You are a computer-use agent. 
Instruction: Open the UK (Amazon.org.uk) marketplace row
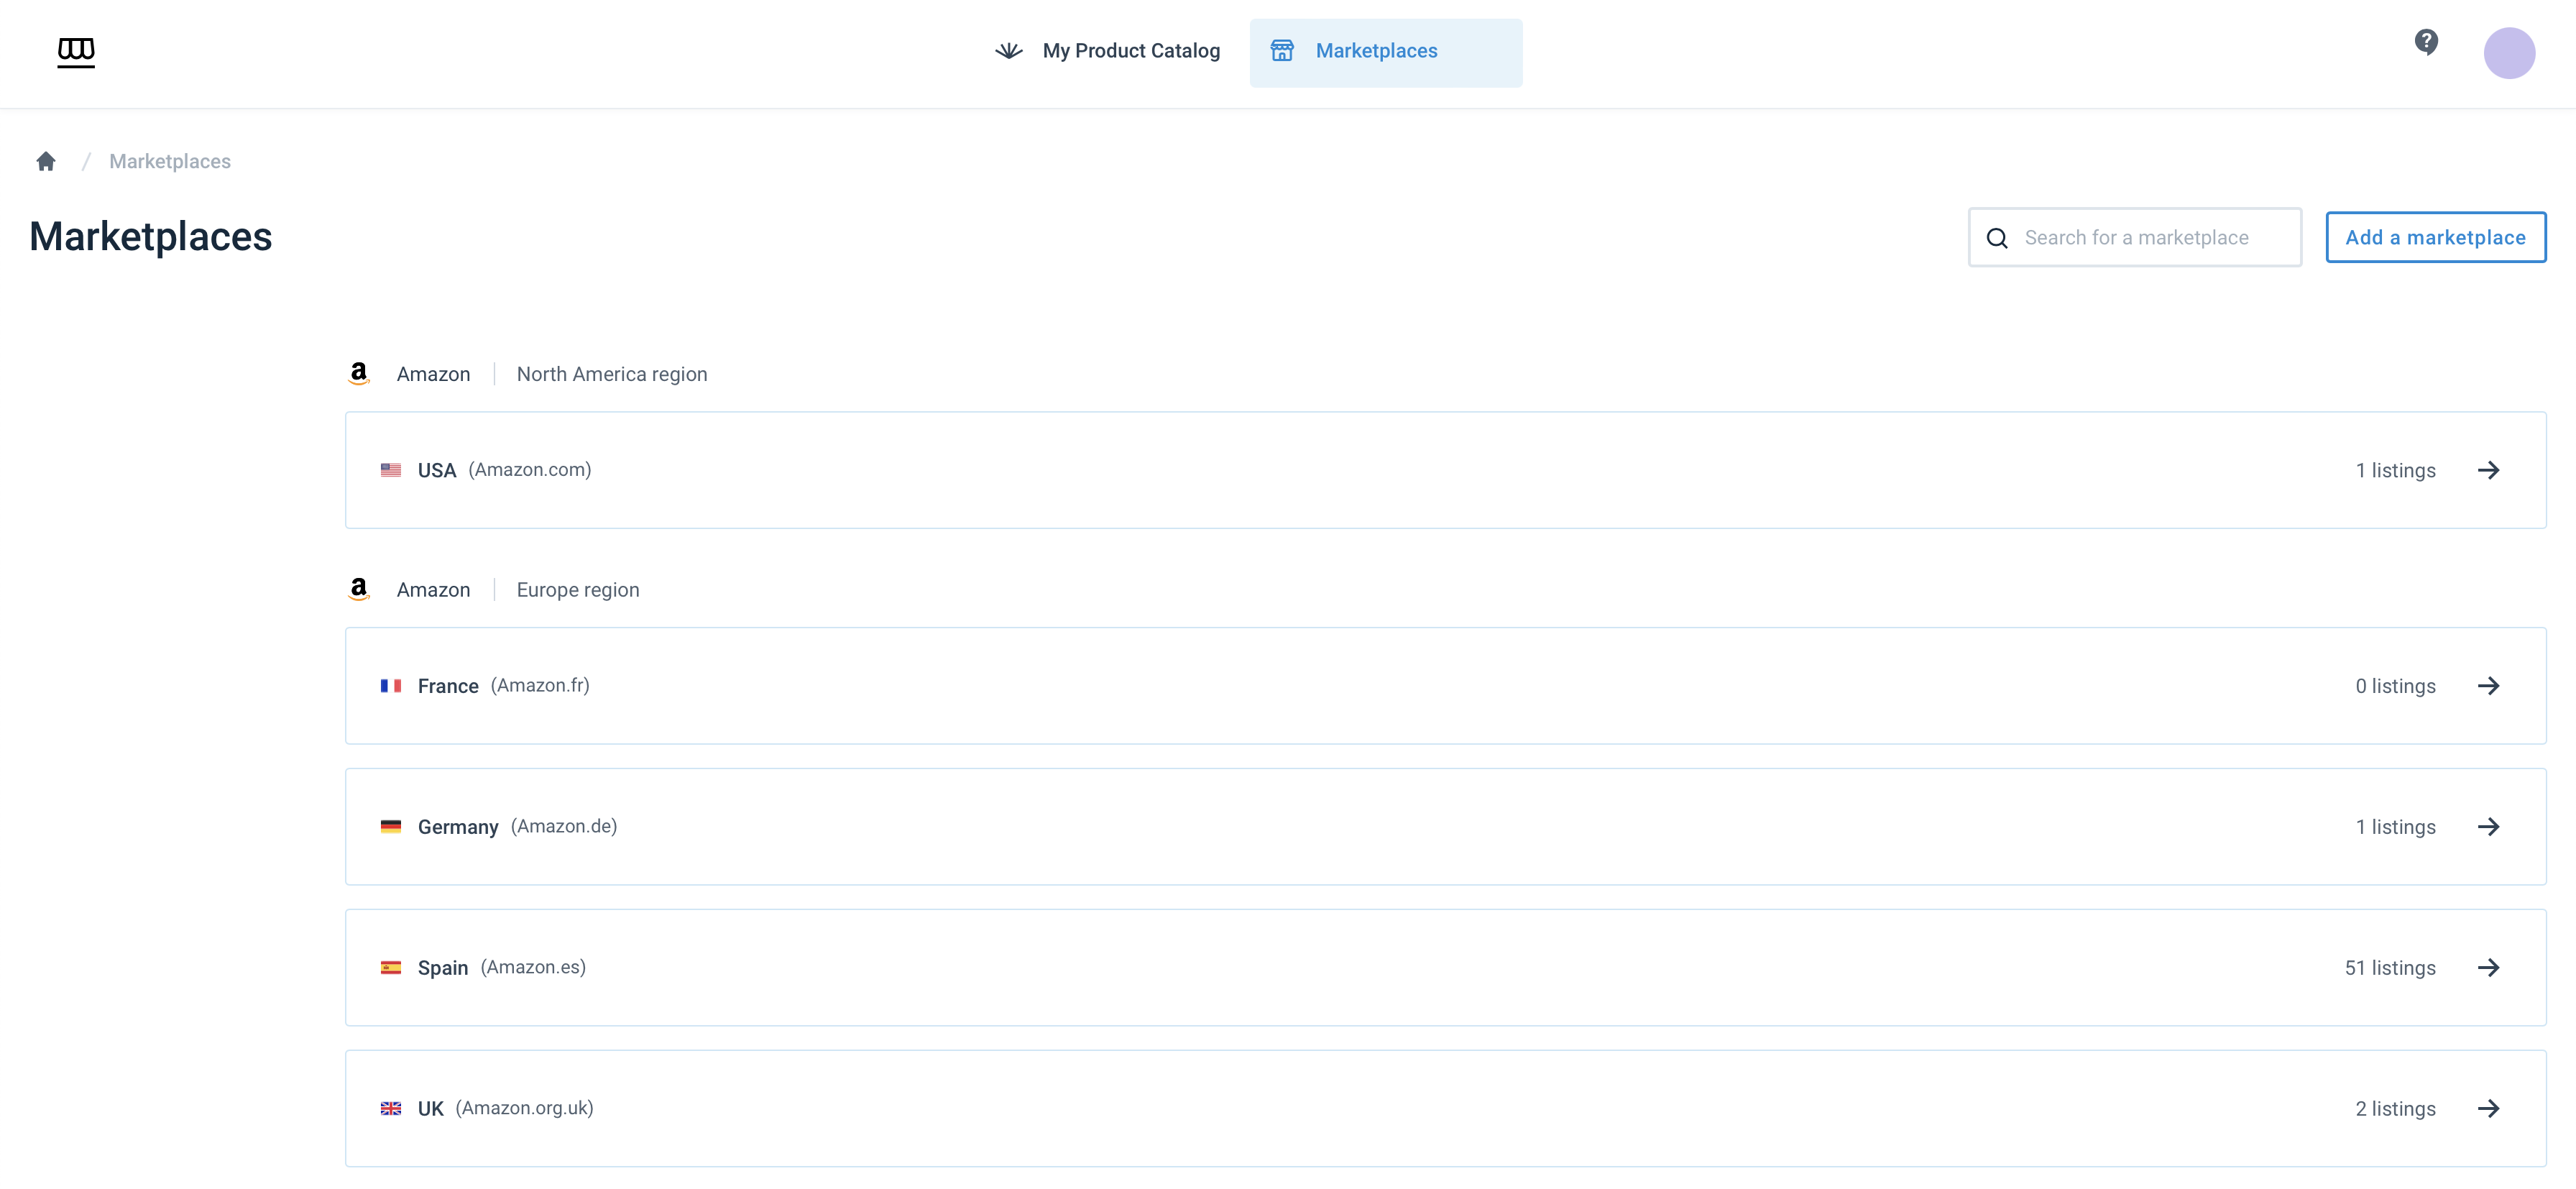pos(1446,1109)
